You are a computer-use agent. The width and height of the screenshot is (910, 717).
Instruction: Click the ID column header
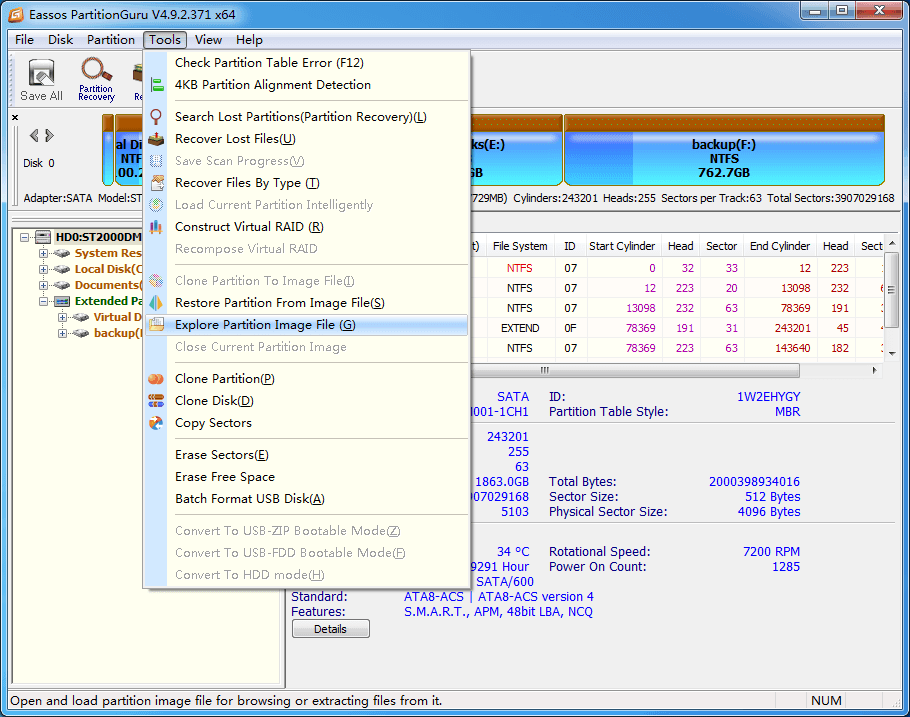pos(570,246)
